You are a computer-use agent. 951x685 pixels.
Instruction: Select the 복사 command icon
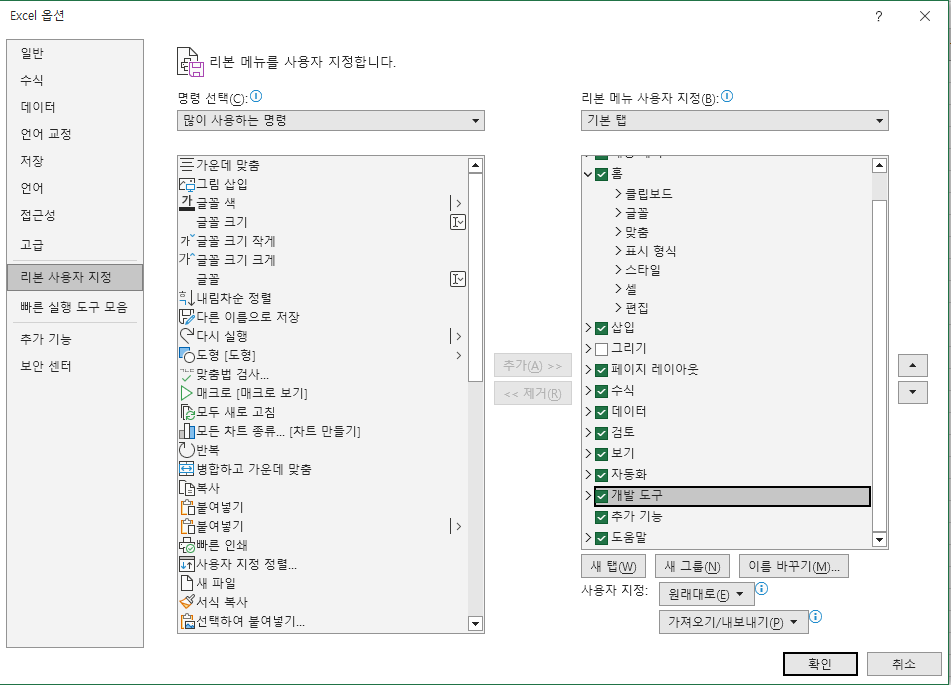coord(187,488)
